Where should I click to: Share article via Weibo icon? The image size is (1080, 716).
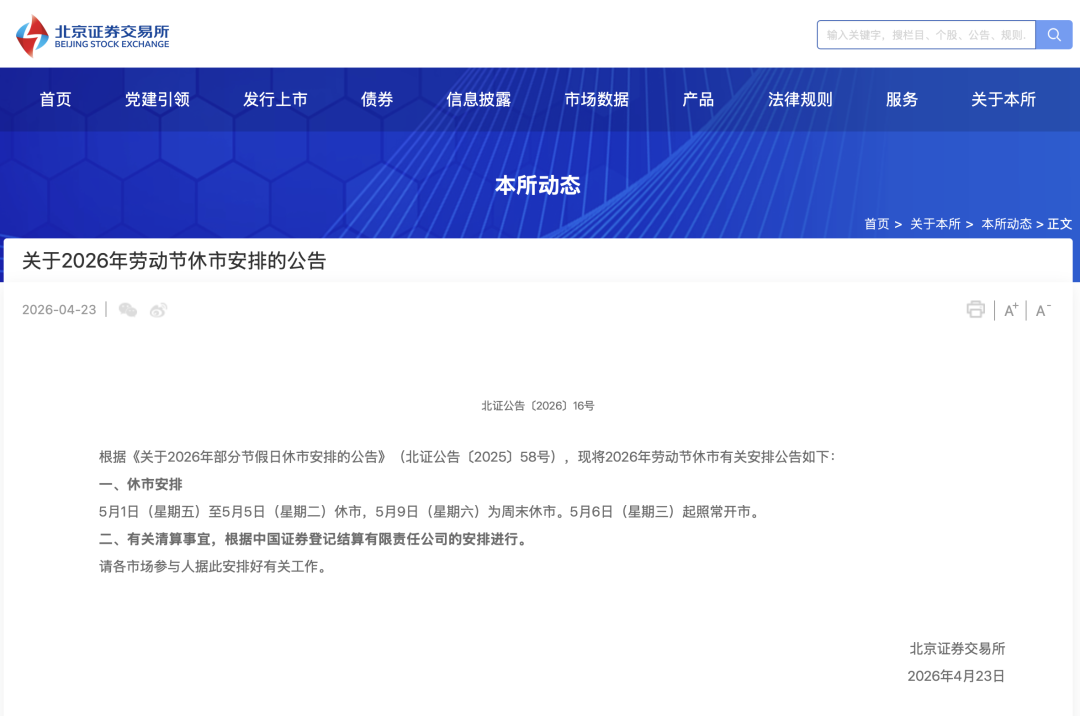[158, 310]
